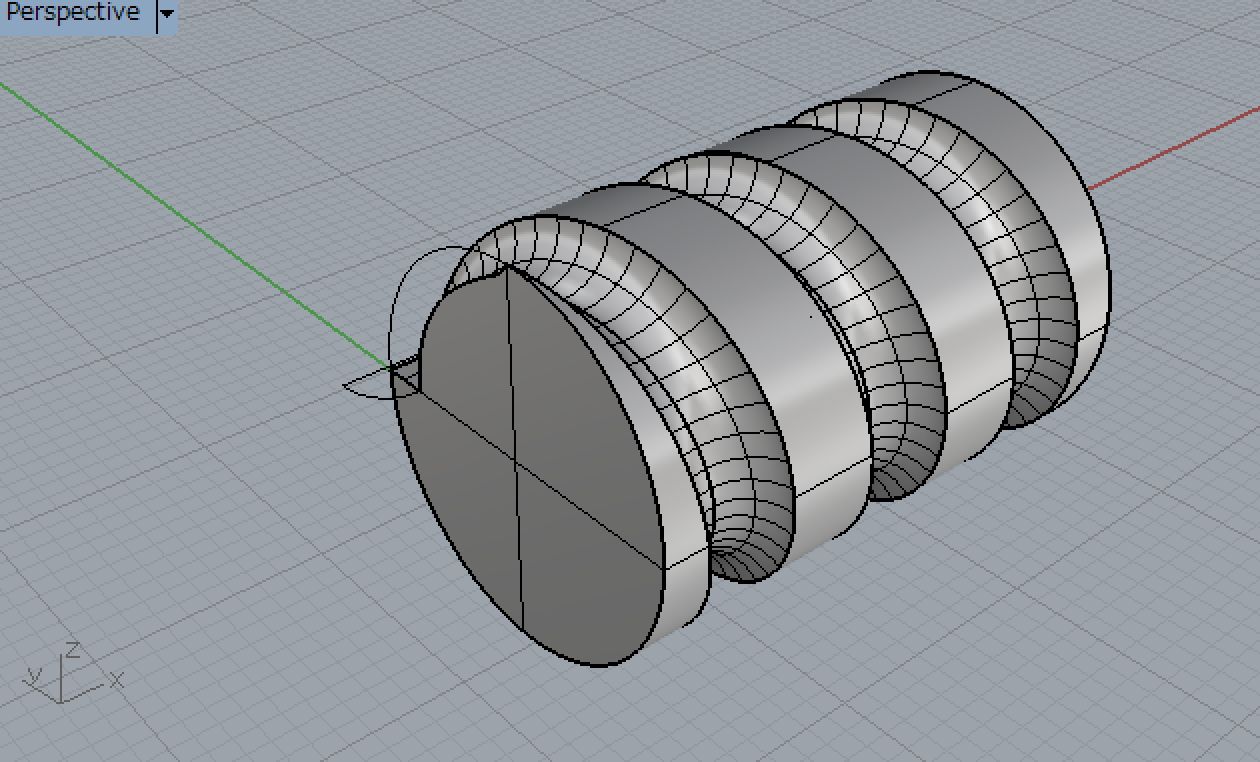This screenshot has width=1260, height=762.
Task: Click the Perspective viewport title label
Action: click(73, 14)
